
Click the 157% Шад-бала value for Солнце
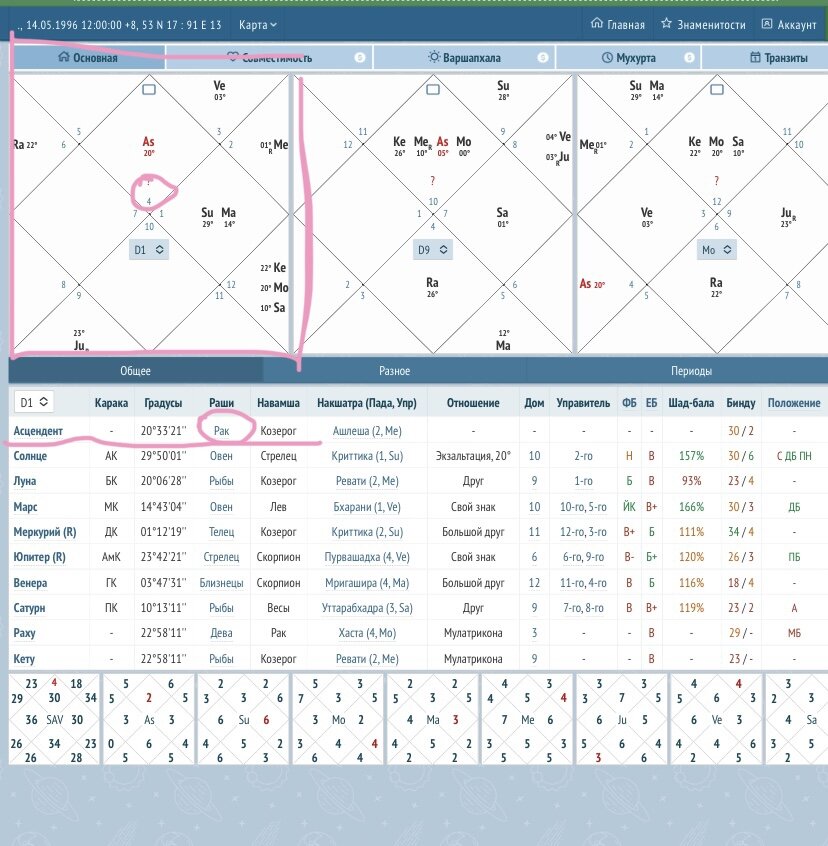pos(691,456)
